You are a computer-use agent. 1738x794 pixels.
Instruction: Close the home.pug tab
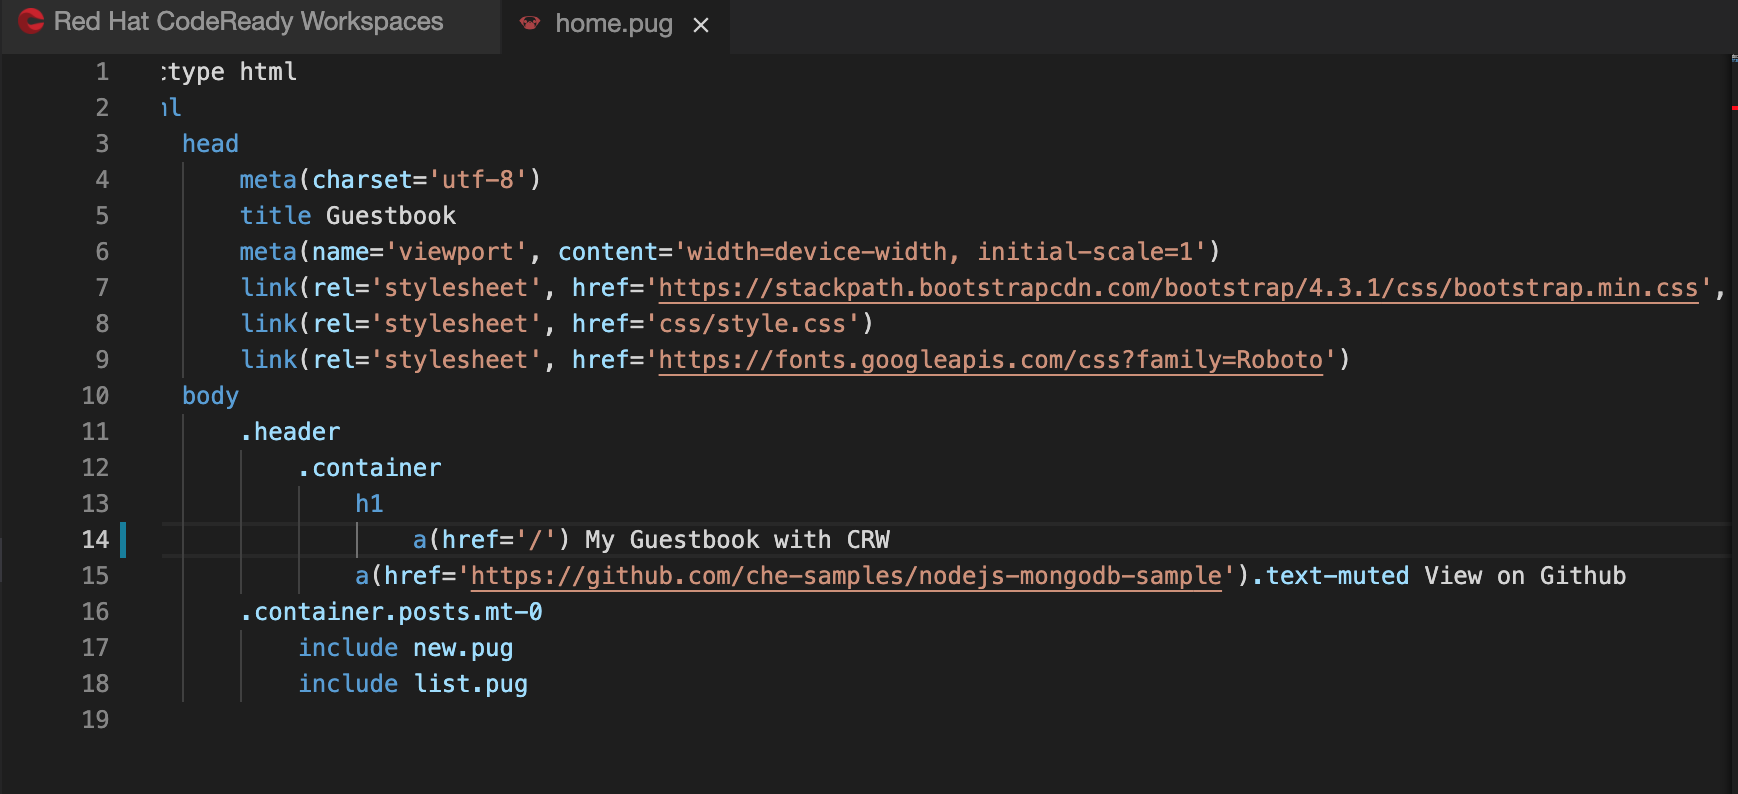[x=701, y=25]
